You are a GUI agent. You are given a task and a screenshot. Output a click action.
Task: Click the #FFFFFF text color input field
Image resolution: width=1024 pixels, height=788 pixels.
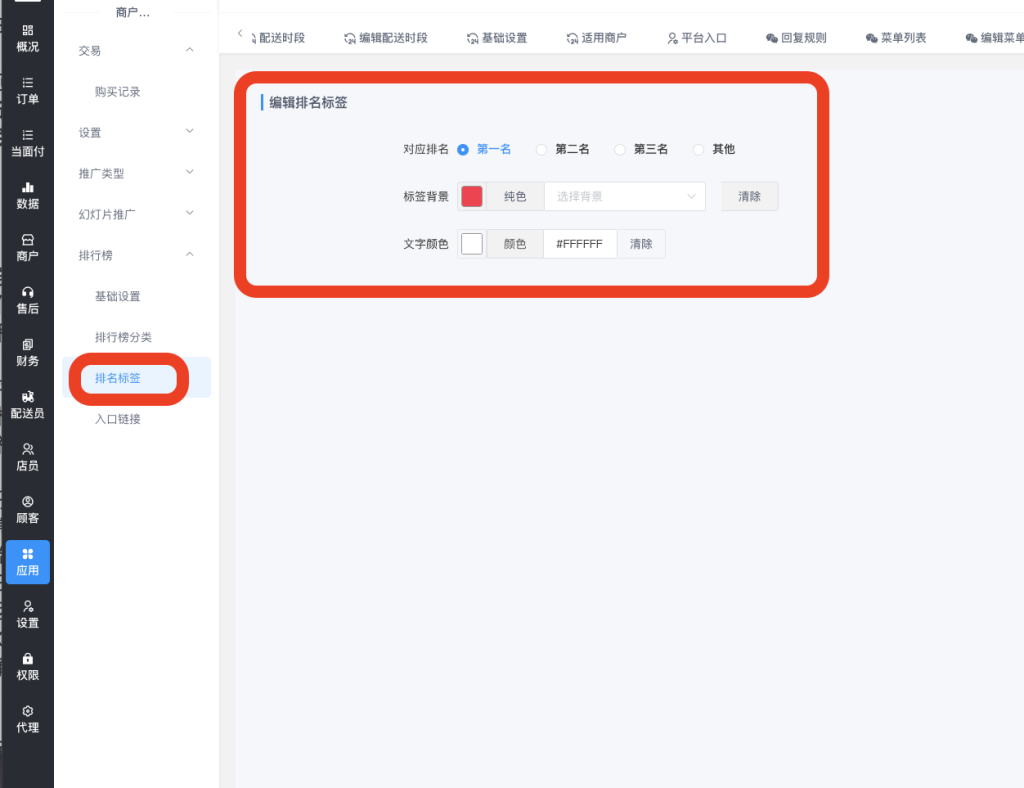[x=580, y=244]
